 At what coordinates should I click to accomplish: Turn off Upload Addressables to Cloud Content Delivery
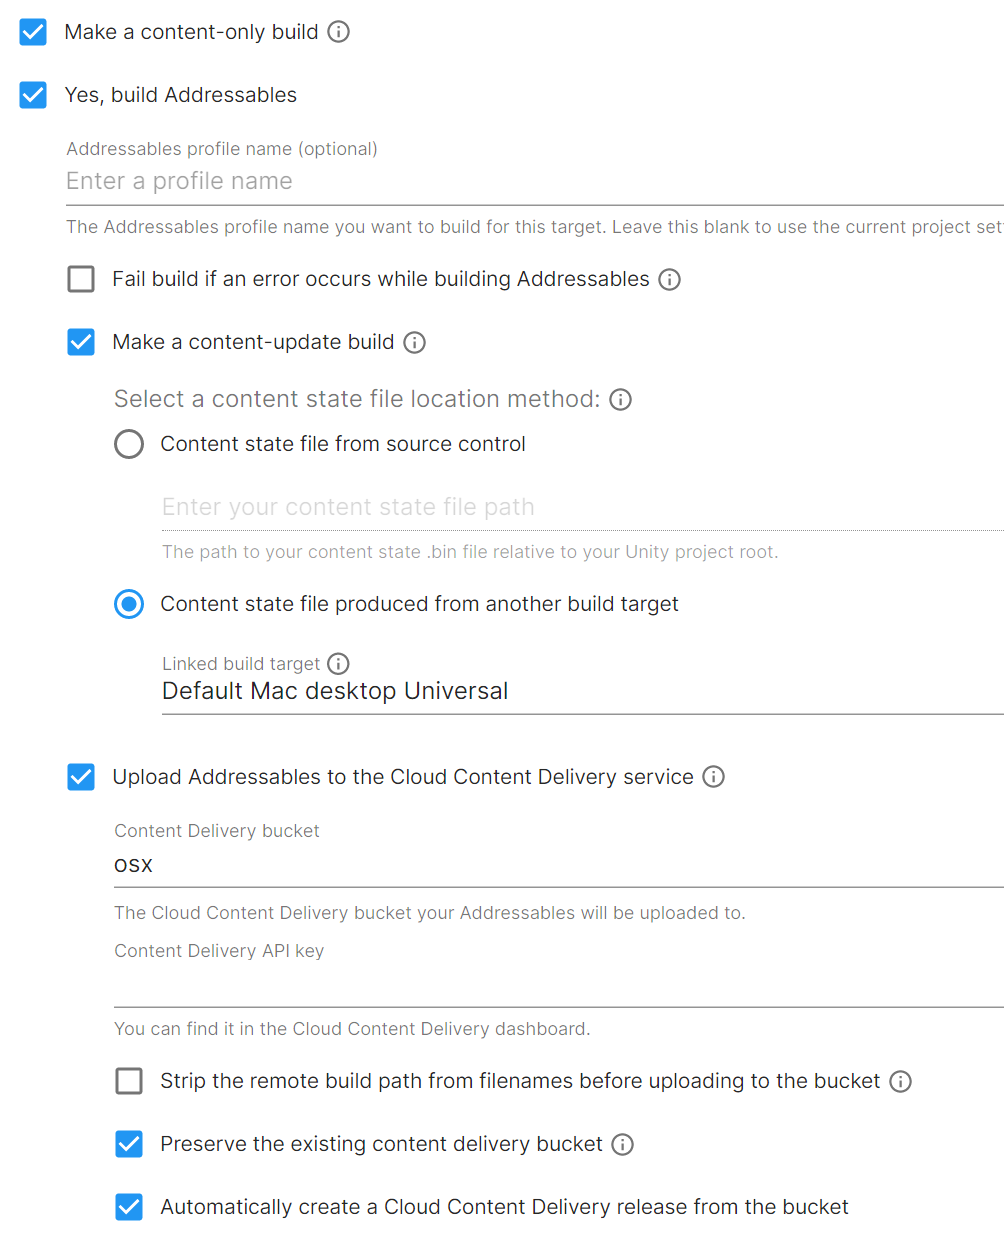click(x=81, y=776)
